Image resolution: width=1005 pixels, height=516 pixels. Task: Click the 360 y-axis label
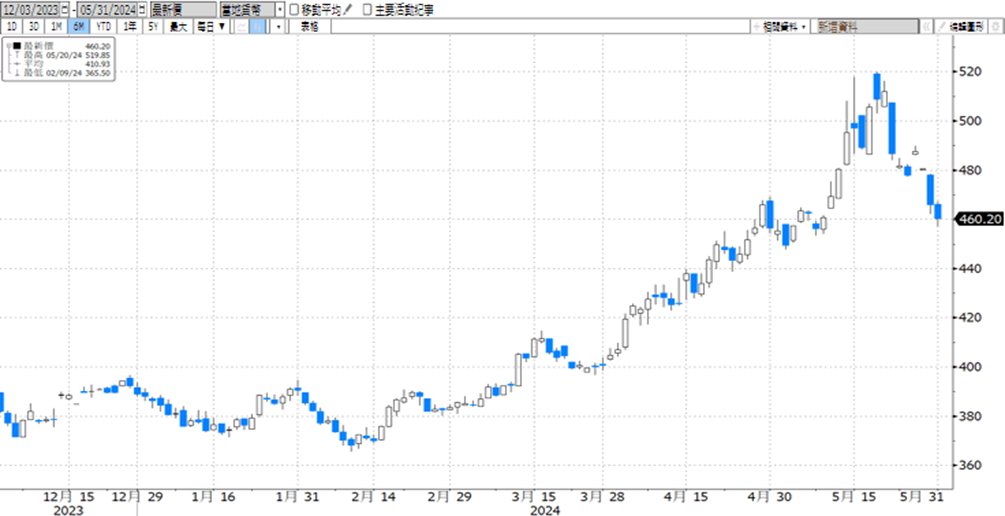pyautogui.click(x=970, y=465)
